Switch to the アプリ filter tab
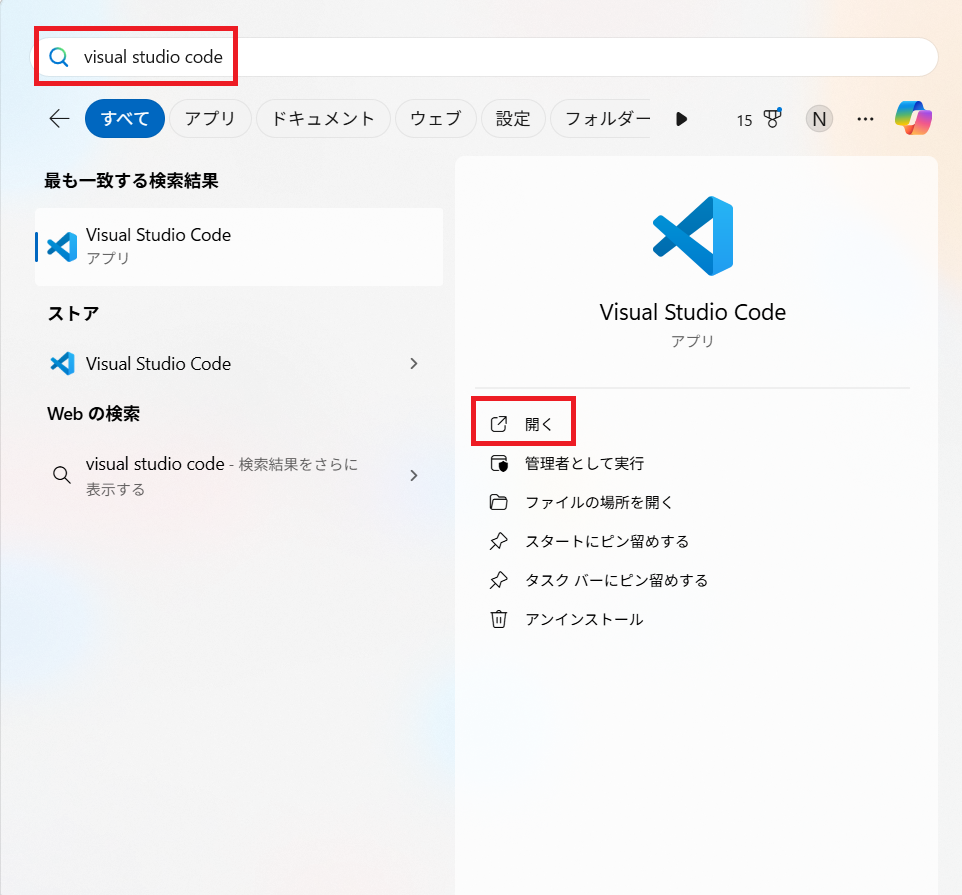This screenshot has height=895, width=962. click(x=210, y=119)
